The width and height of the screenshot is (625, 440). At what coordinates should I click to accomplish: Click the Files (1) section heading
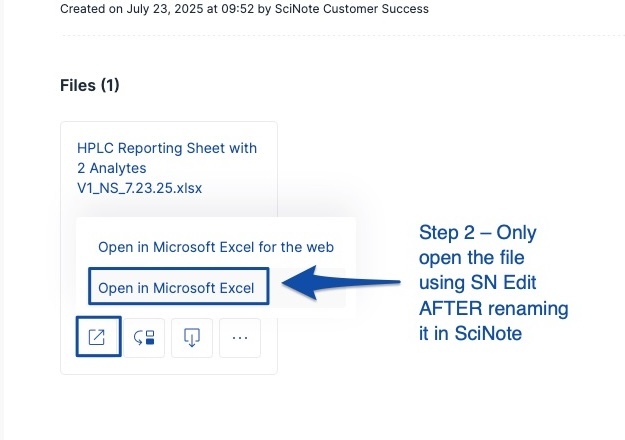[x=90, y=86]
